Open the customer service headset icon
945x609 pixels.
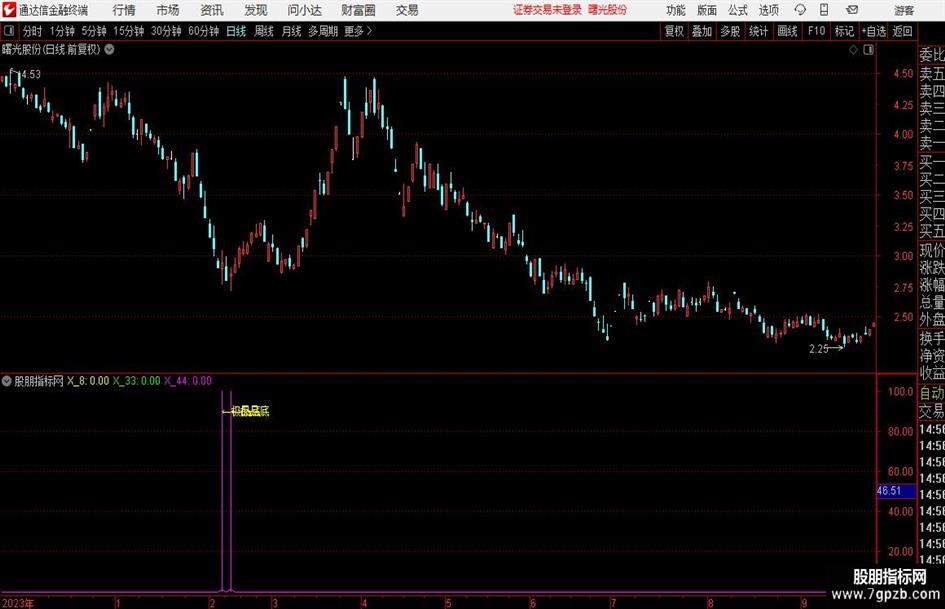[800, 10]
